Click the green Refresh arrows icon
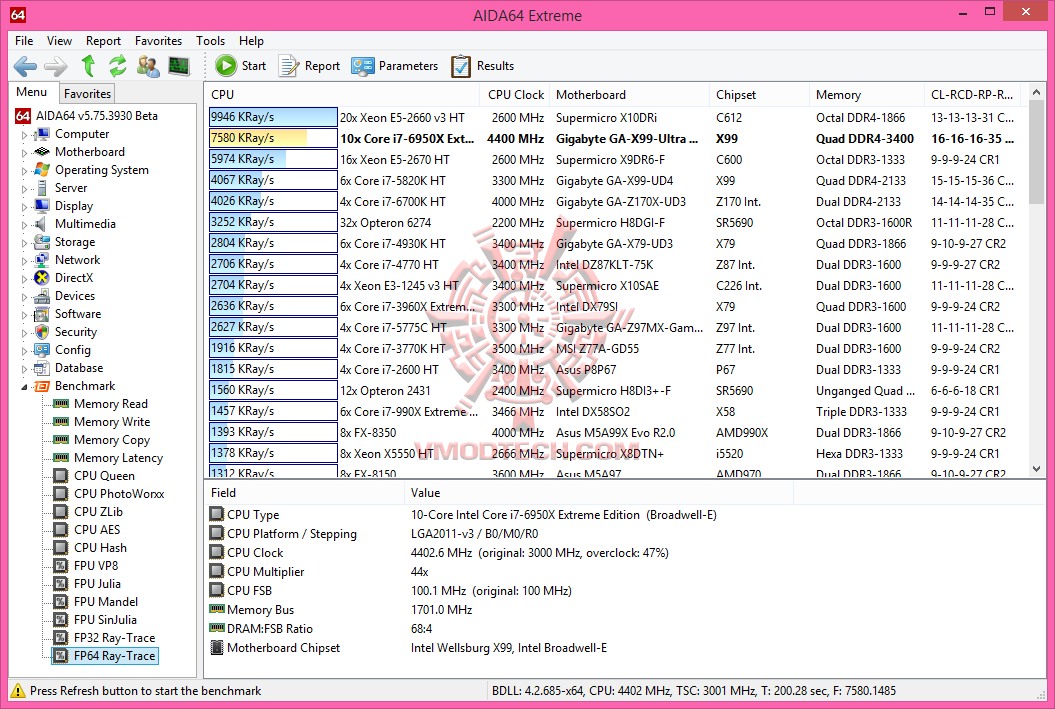Screen dimensions: 1055x709 [x=118, y=66]
